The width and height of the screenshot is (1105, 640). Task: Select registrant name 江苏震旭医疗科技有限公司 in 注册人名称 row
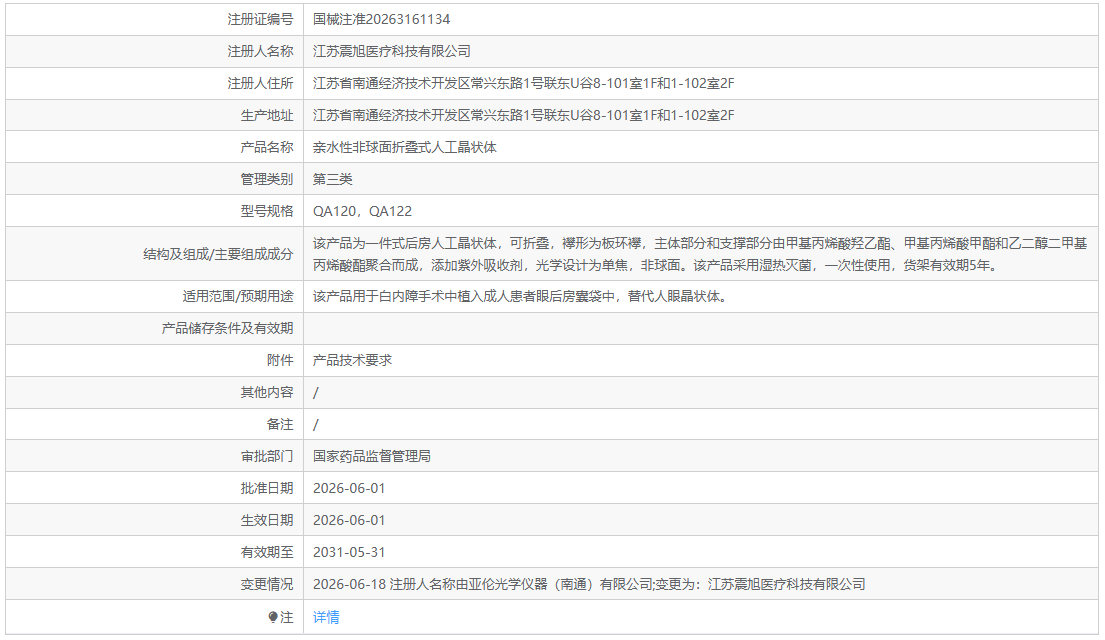[392, 51]
